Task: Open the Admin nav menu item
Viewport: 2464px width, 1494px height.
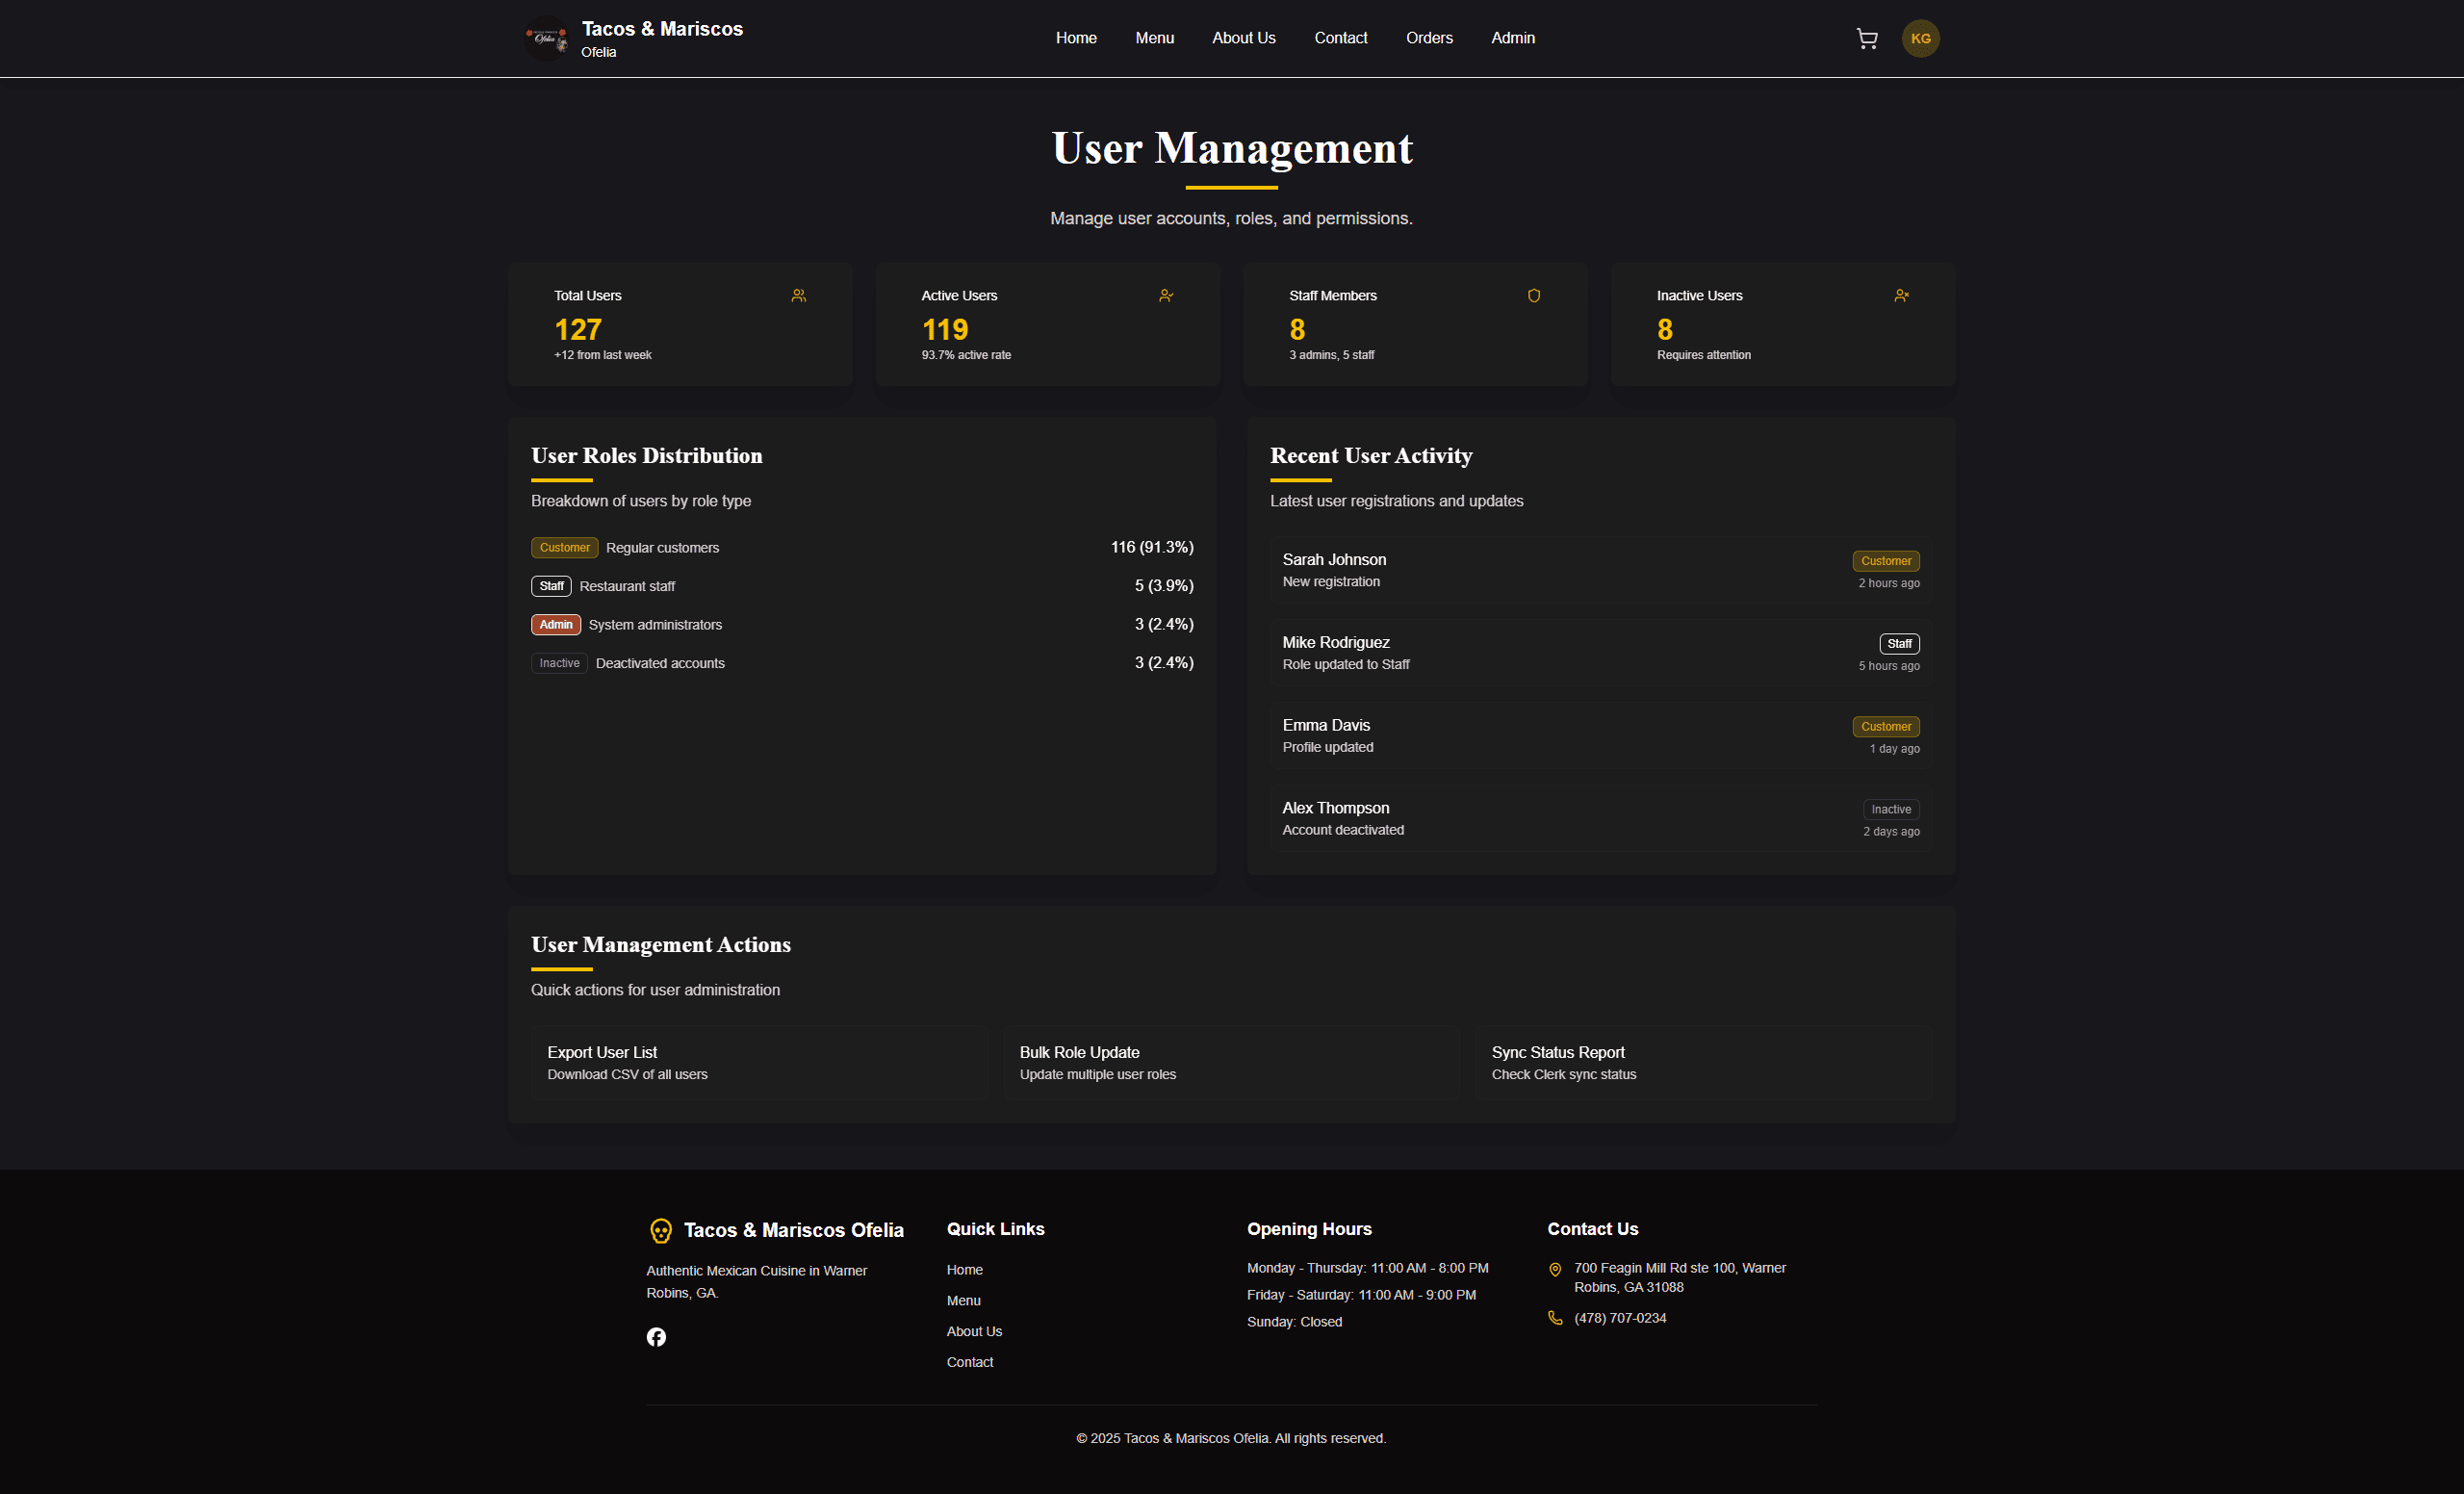Action: coord(1512,38)
